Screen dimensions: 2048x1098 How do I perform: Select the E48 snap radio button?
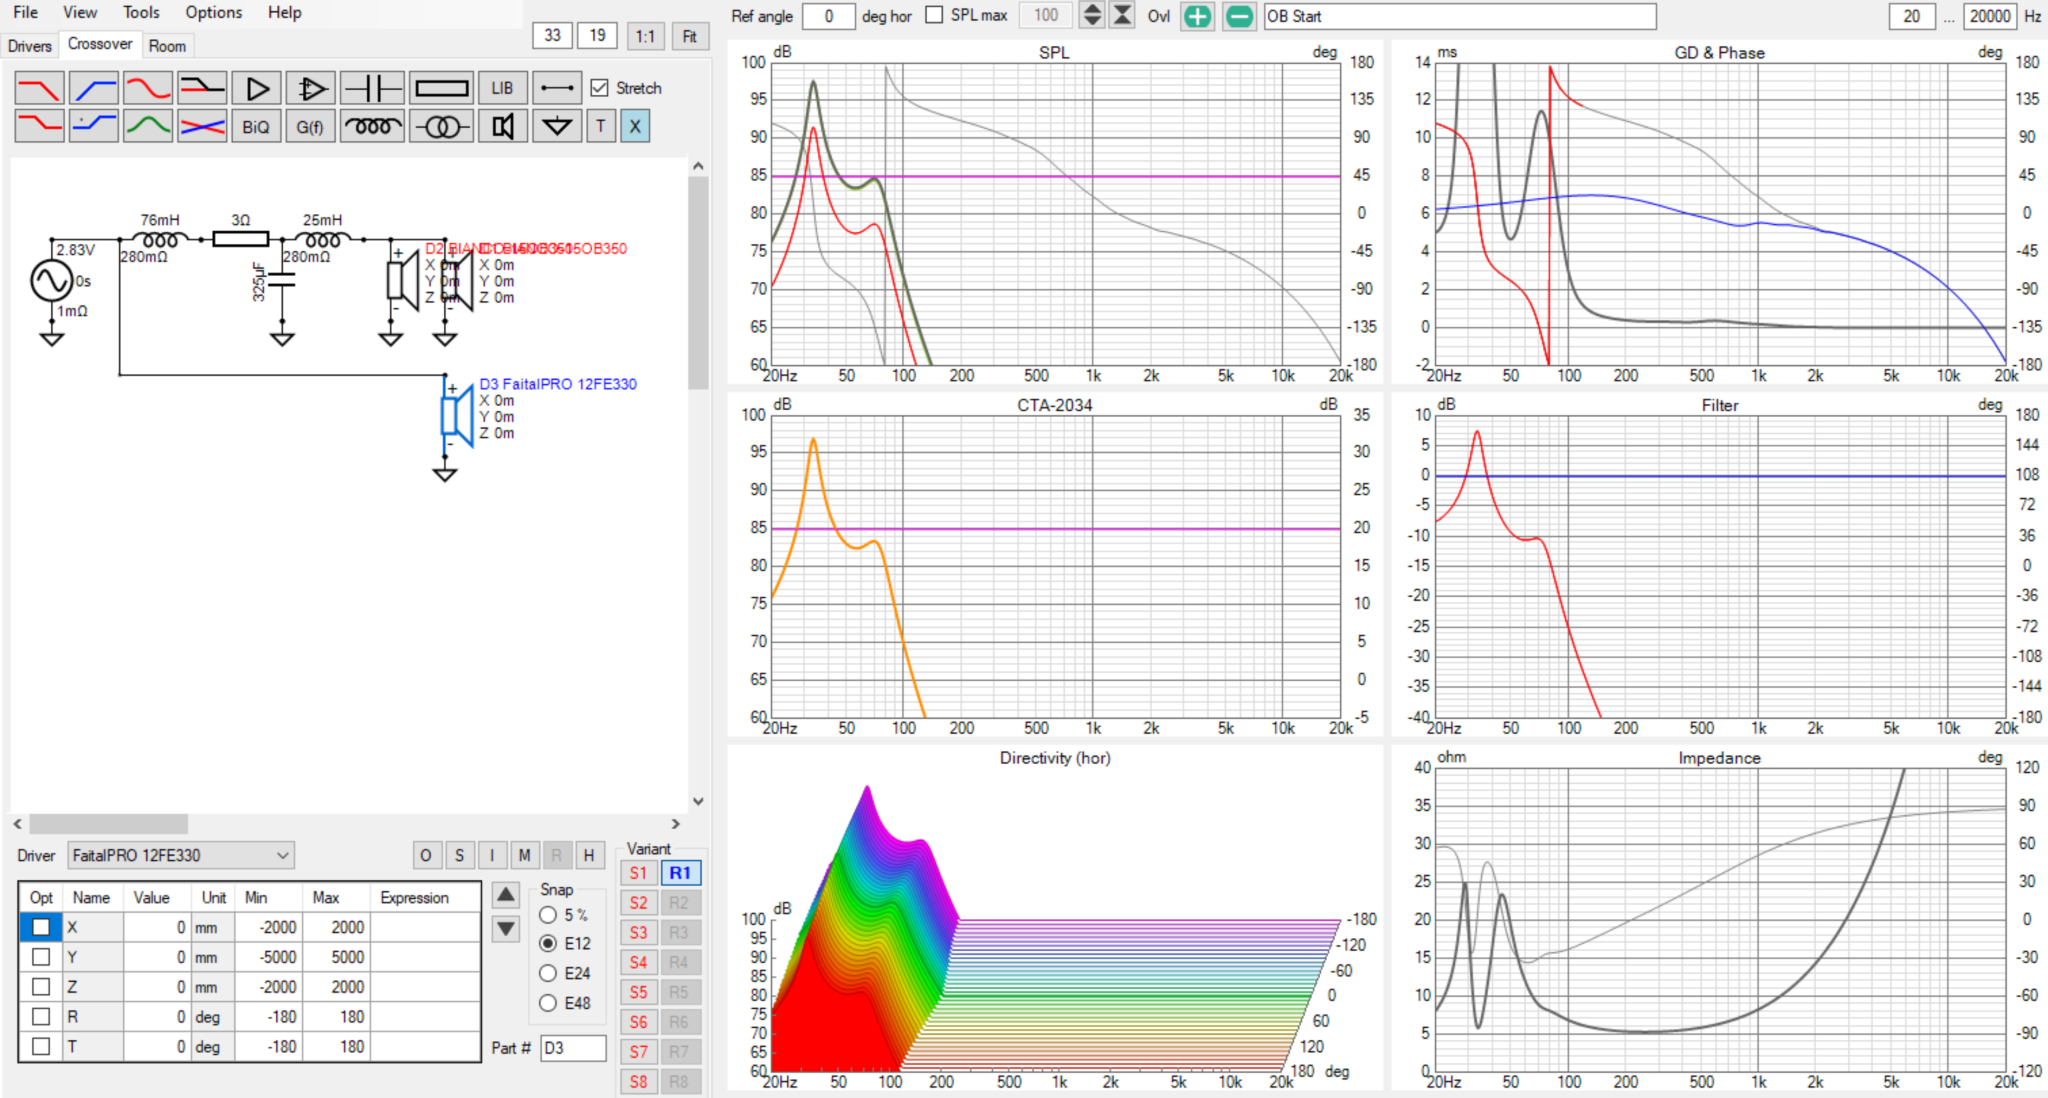(x=548, y=1003)
